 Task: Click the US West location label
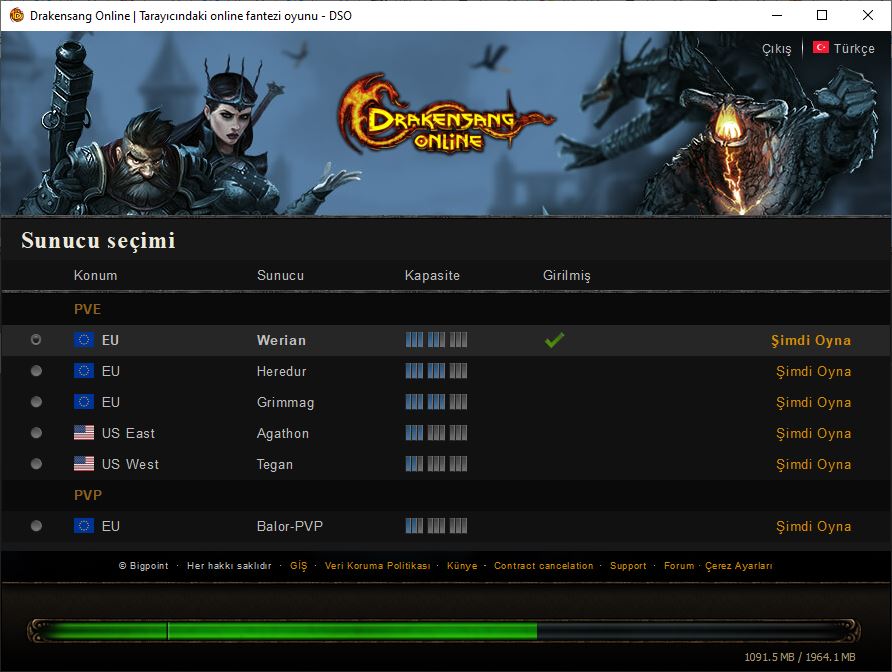click(x=130, y=464)
